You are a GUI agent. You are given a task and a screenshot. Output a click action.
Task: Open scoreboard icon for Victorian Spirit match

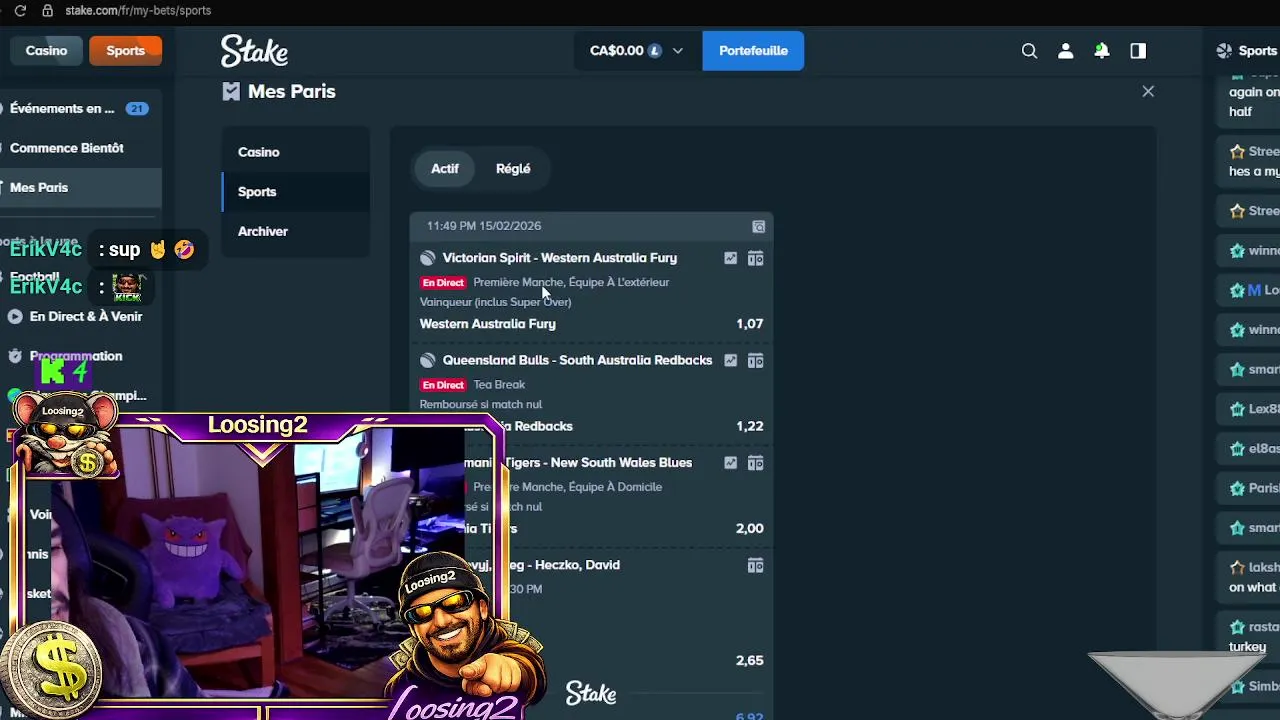point(756,258)
